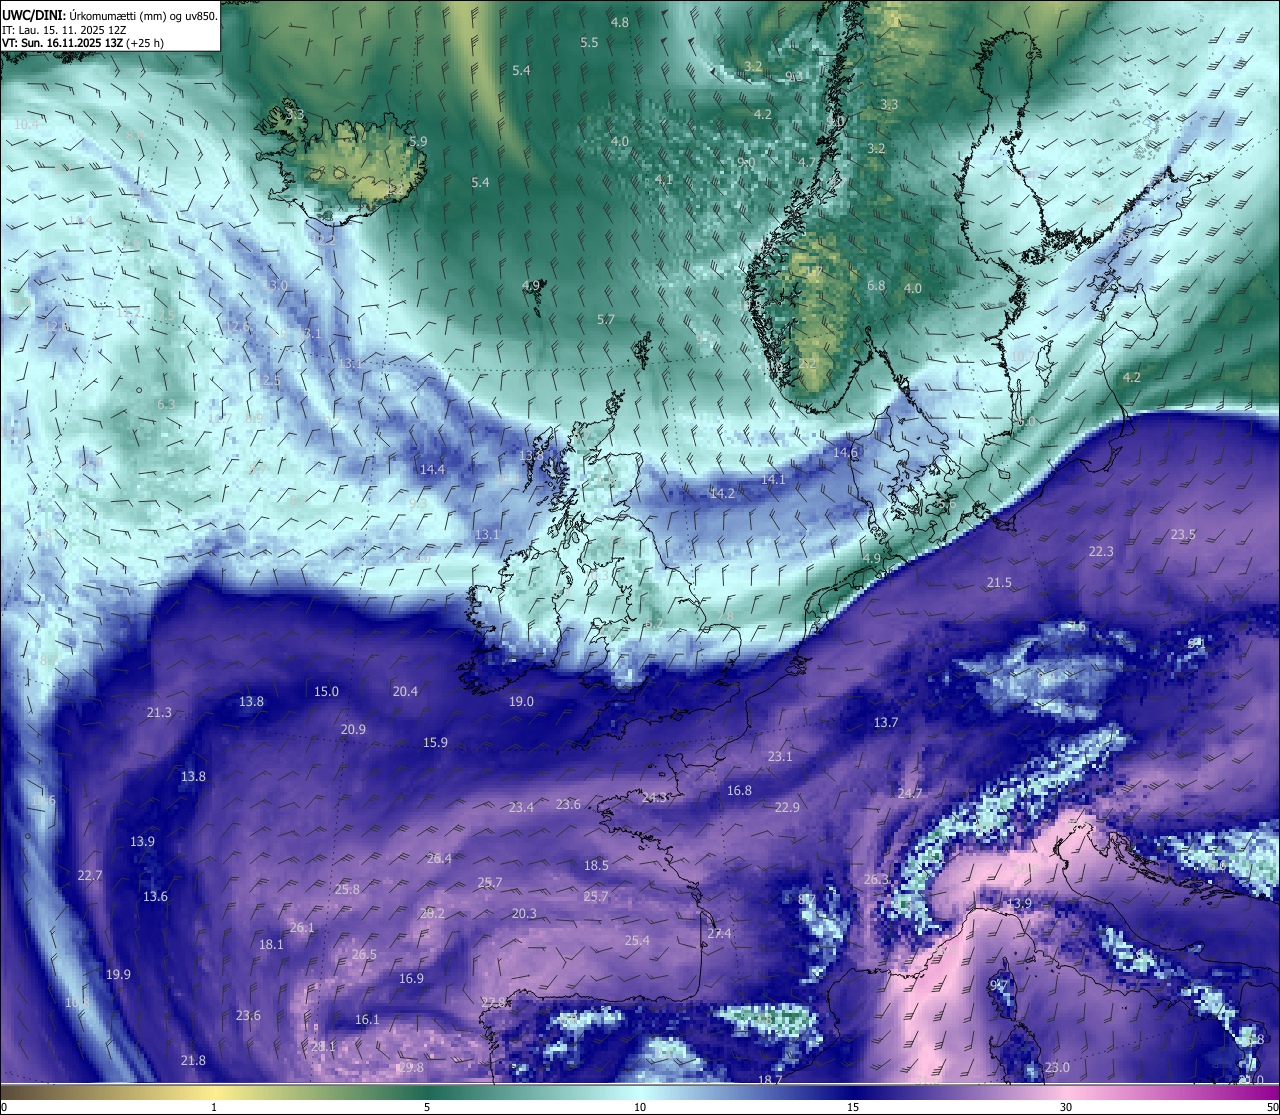The height and width of the screenshot is (1115, 1280).
Task: Click the 22.9 value label
Action: coord(787,808)
